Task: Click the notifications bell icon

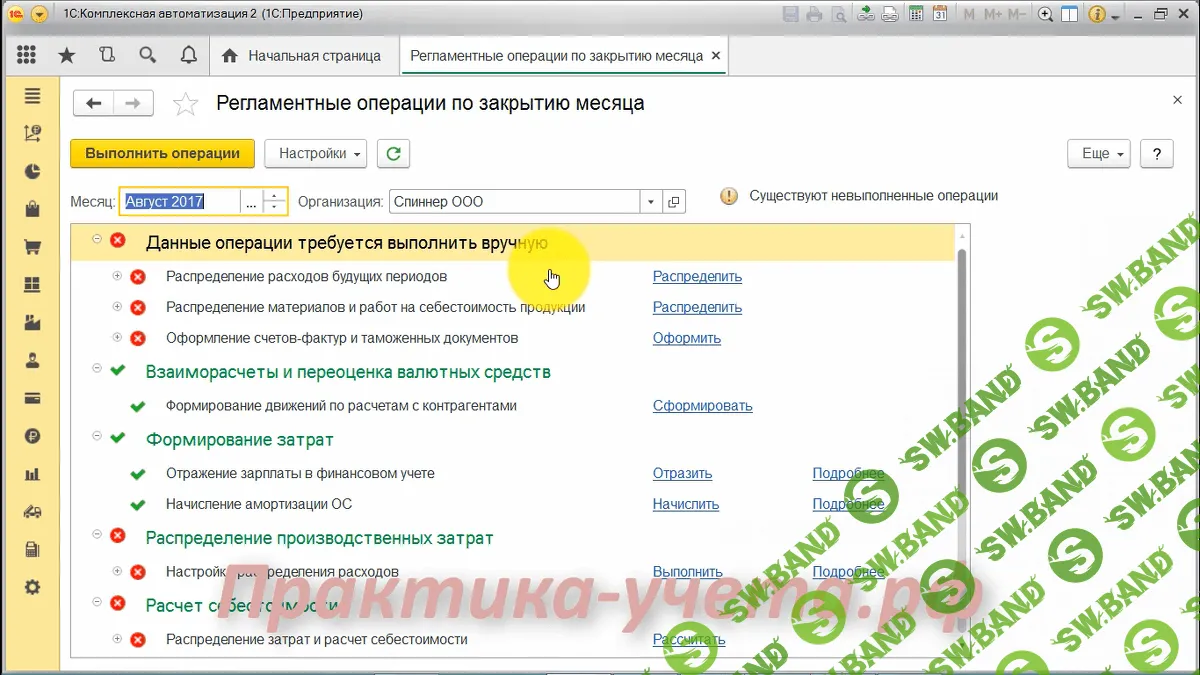Action: point(188,56)
